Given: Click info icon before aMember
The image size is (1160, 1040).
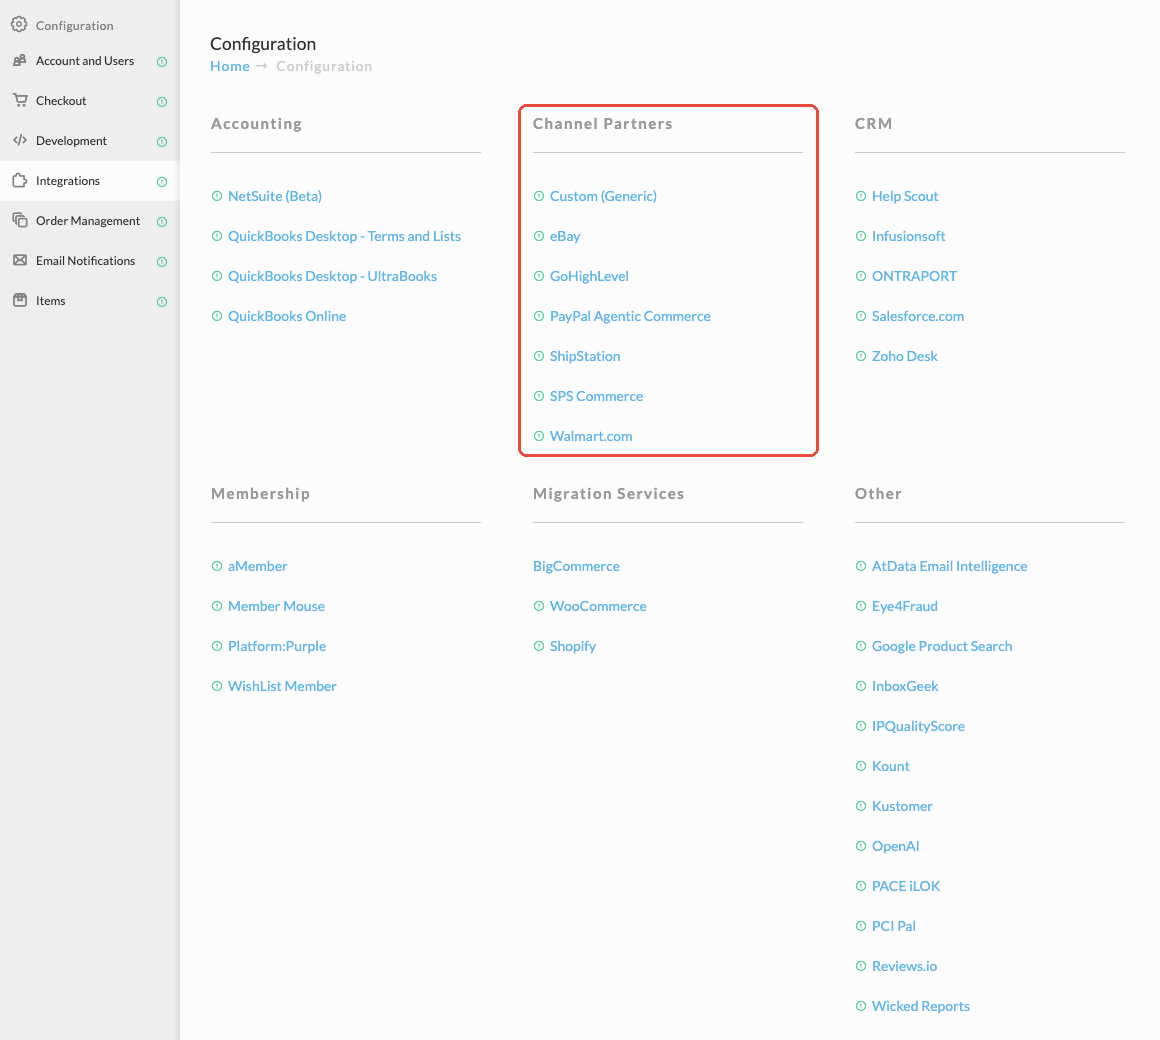Looking at the screenshot, I should 217,566.
